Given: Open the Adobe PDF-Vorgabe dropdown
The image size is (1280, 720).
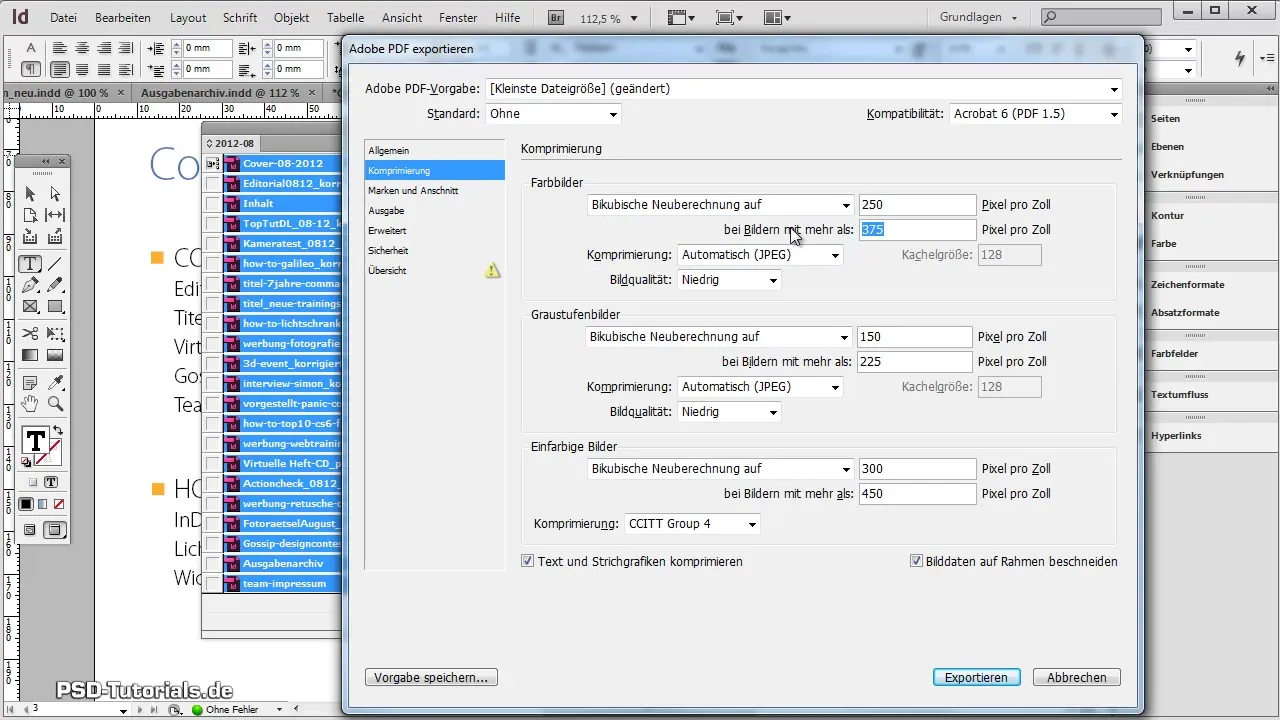Looking at the screenshot, I should (x=803, y=89).
